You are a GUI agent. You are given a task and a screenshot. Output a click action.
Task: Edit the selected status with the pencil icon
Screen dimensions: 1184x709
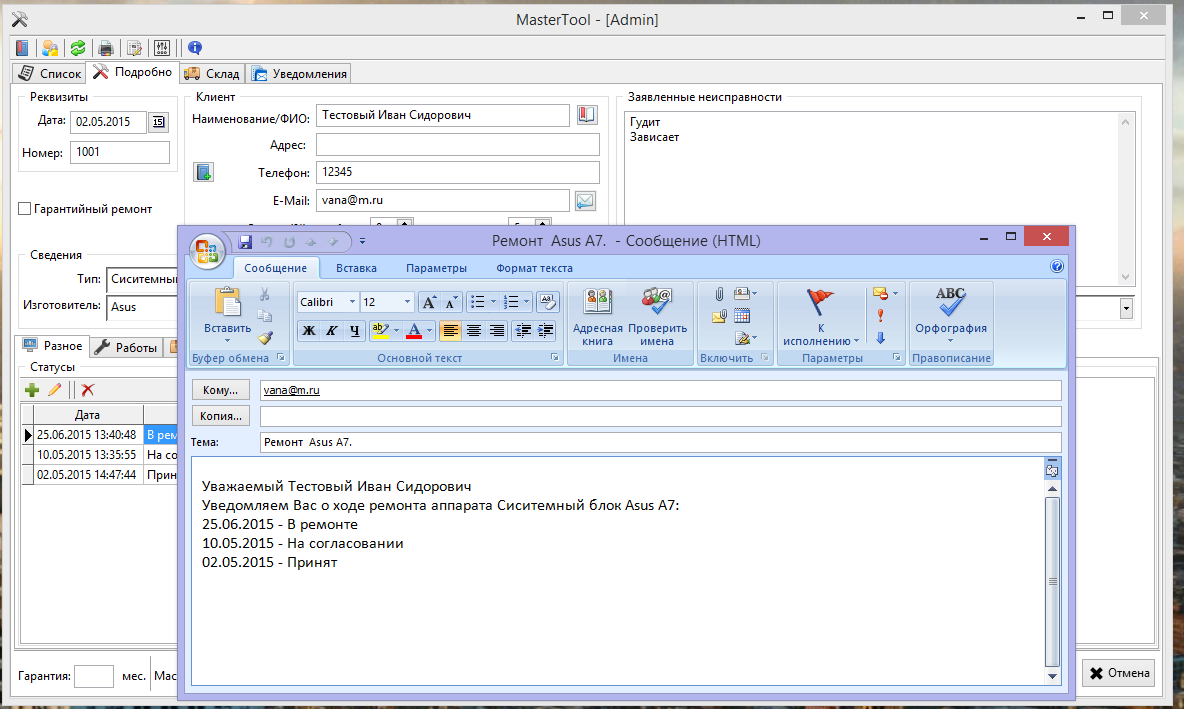click(x=54, y=390)
